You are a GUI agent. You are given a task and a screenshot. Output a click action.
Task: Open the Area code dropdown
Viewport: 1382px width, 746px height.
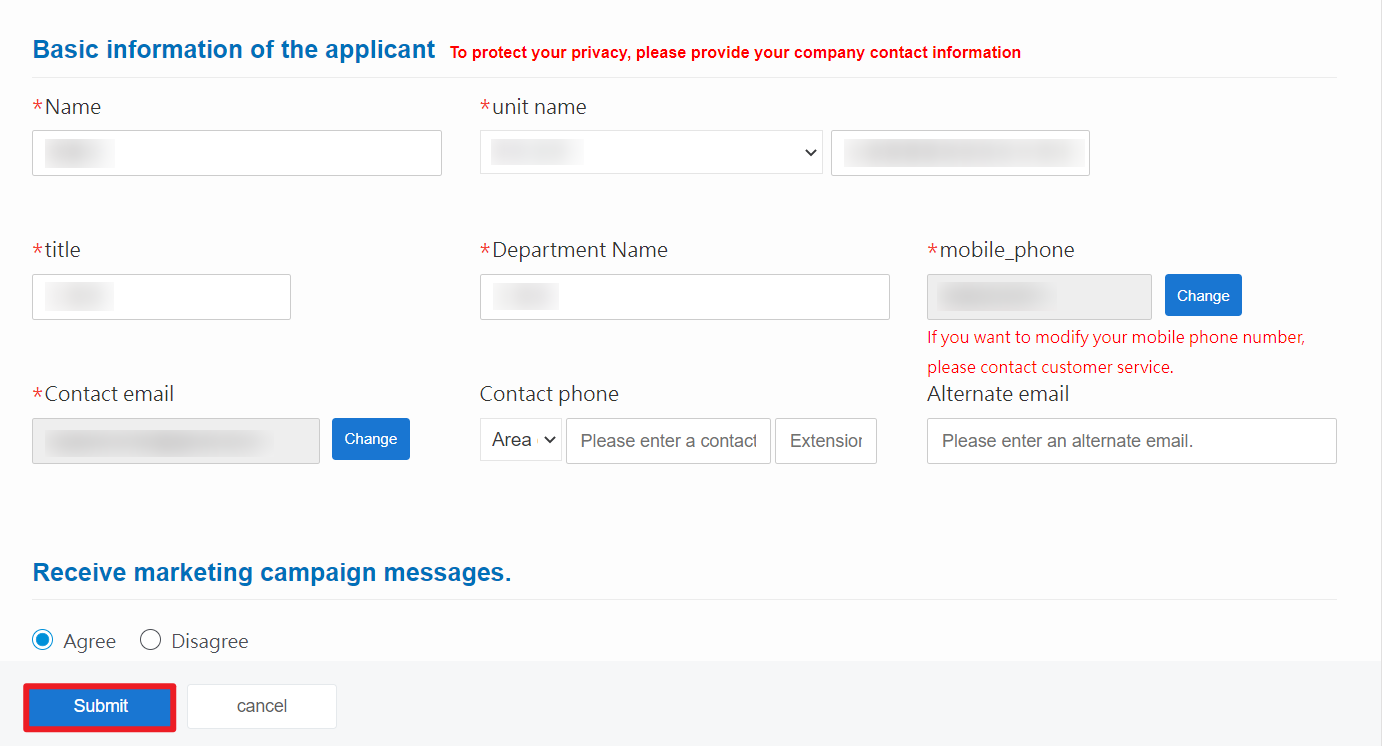coord(521,440)
